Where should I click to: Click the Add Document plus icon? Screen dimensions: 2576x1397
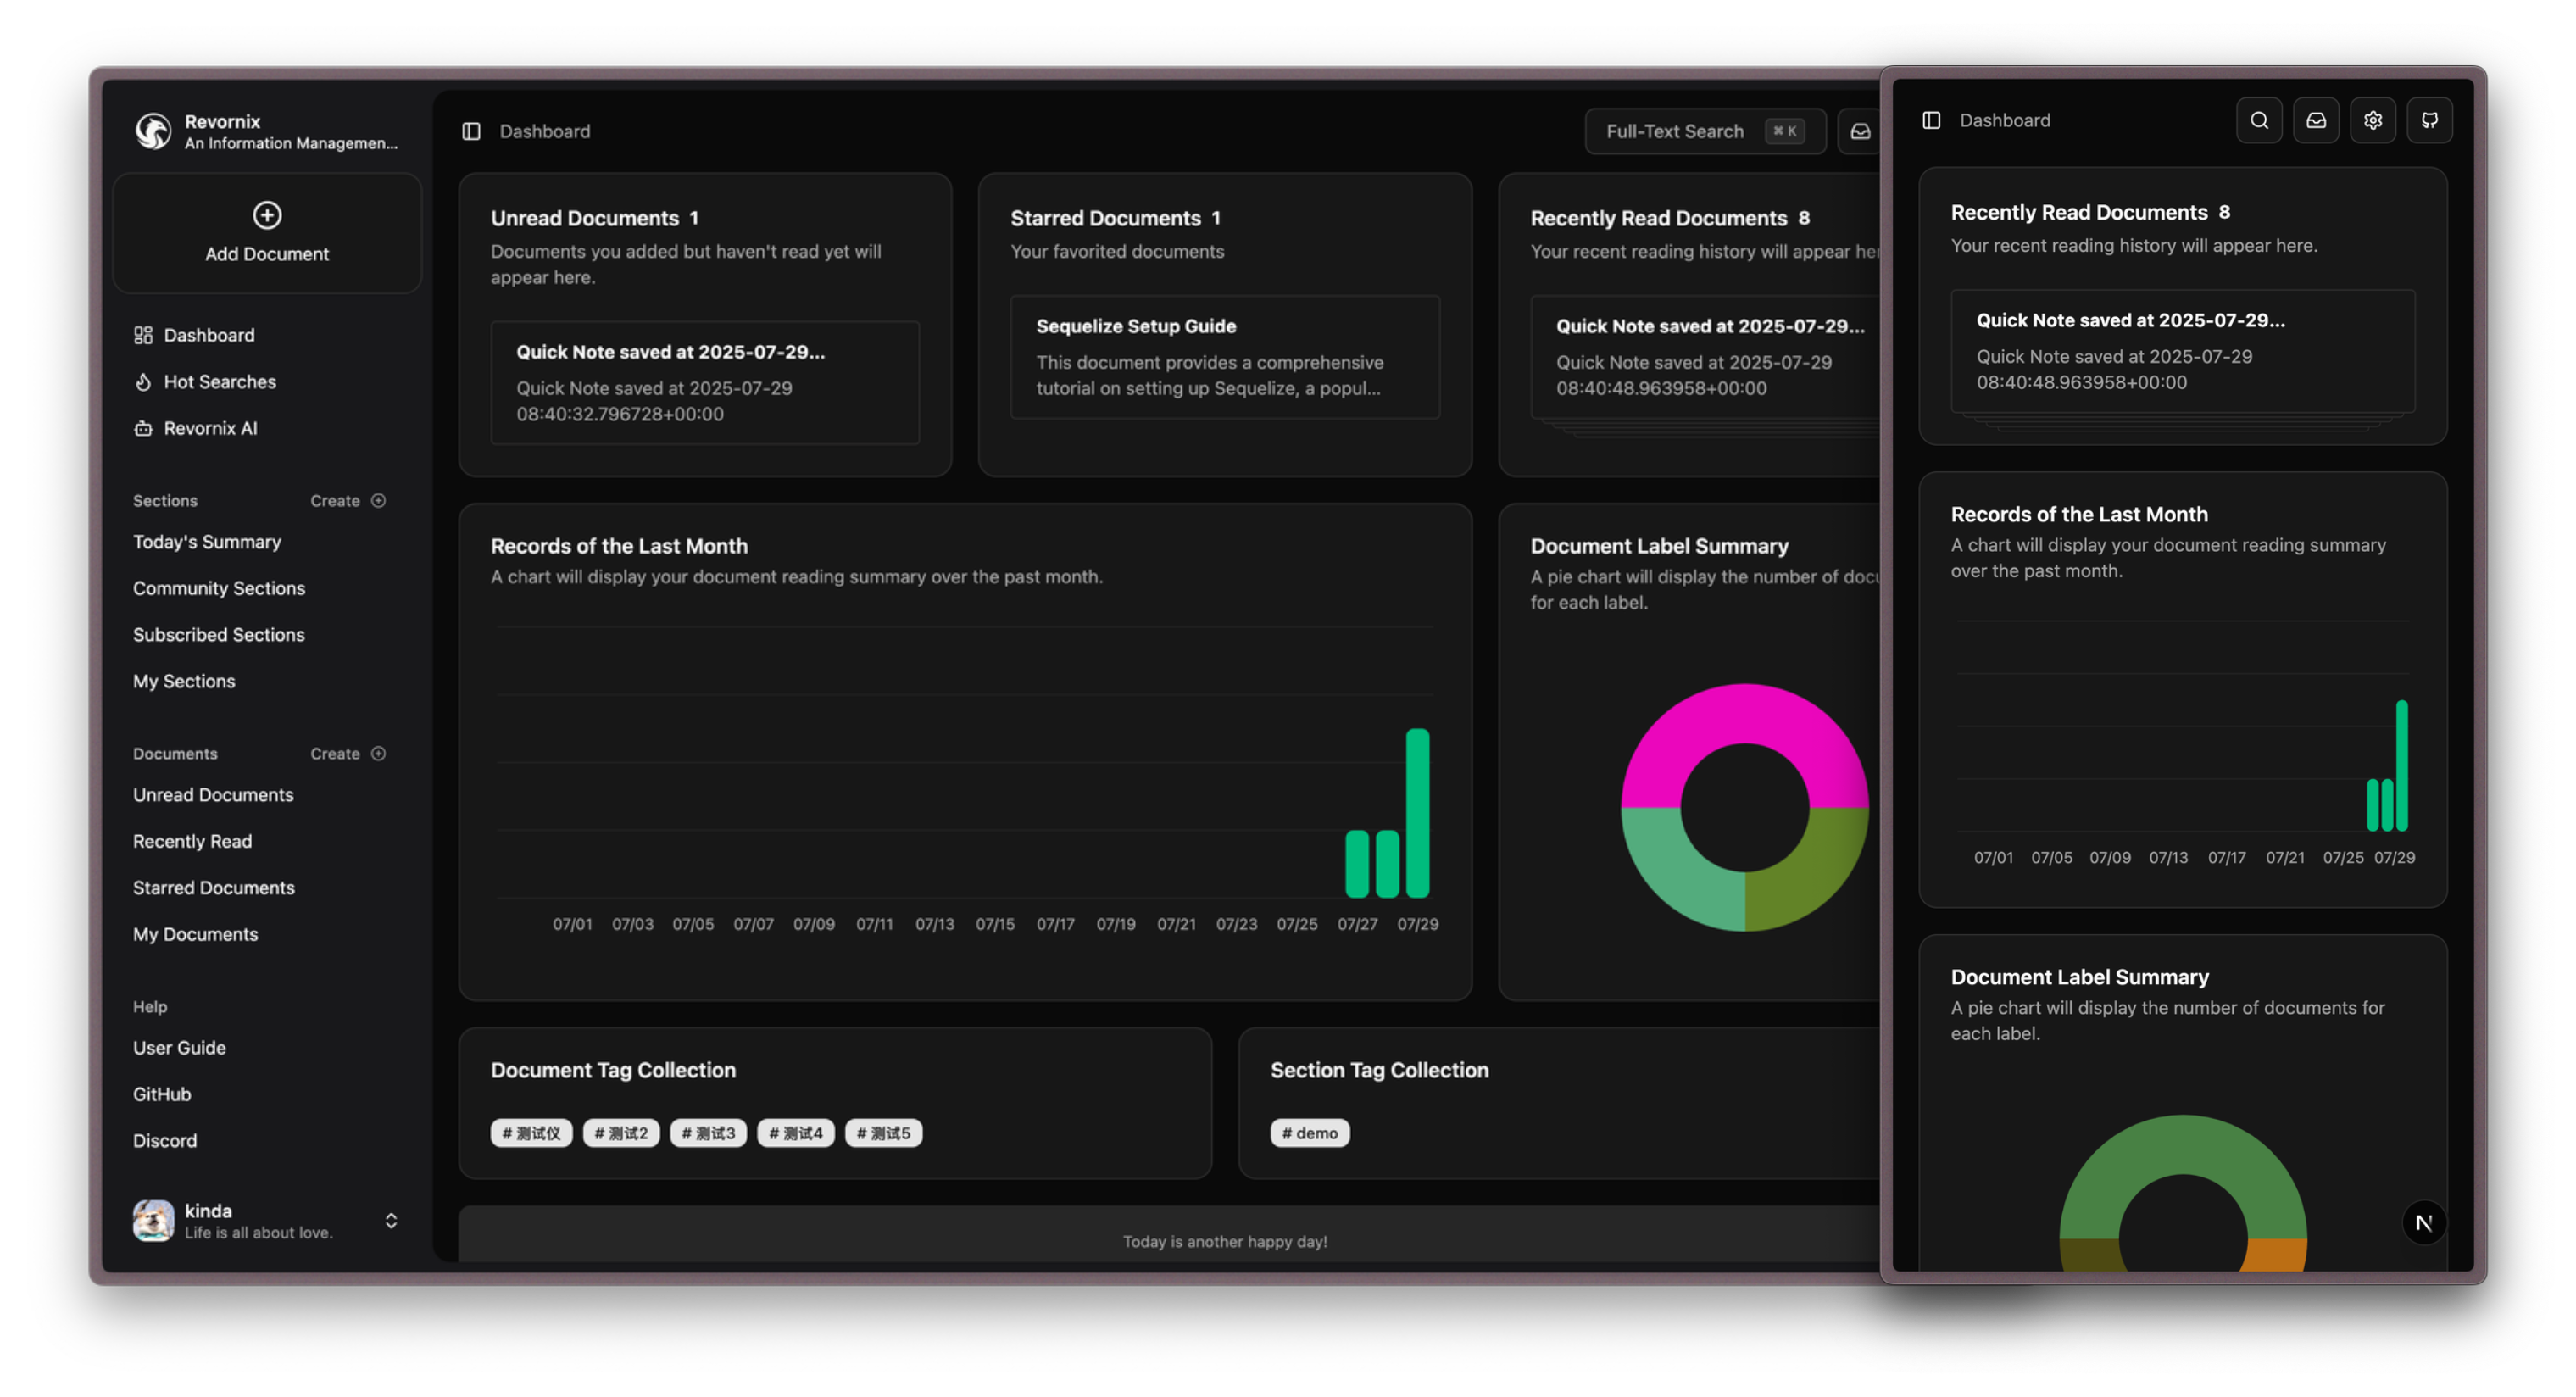click(267, 215)
